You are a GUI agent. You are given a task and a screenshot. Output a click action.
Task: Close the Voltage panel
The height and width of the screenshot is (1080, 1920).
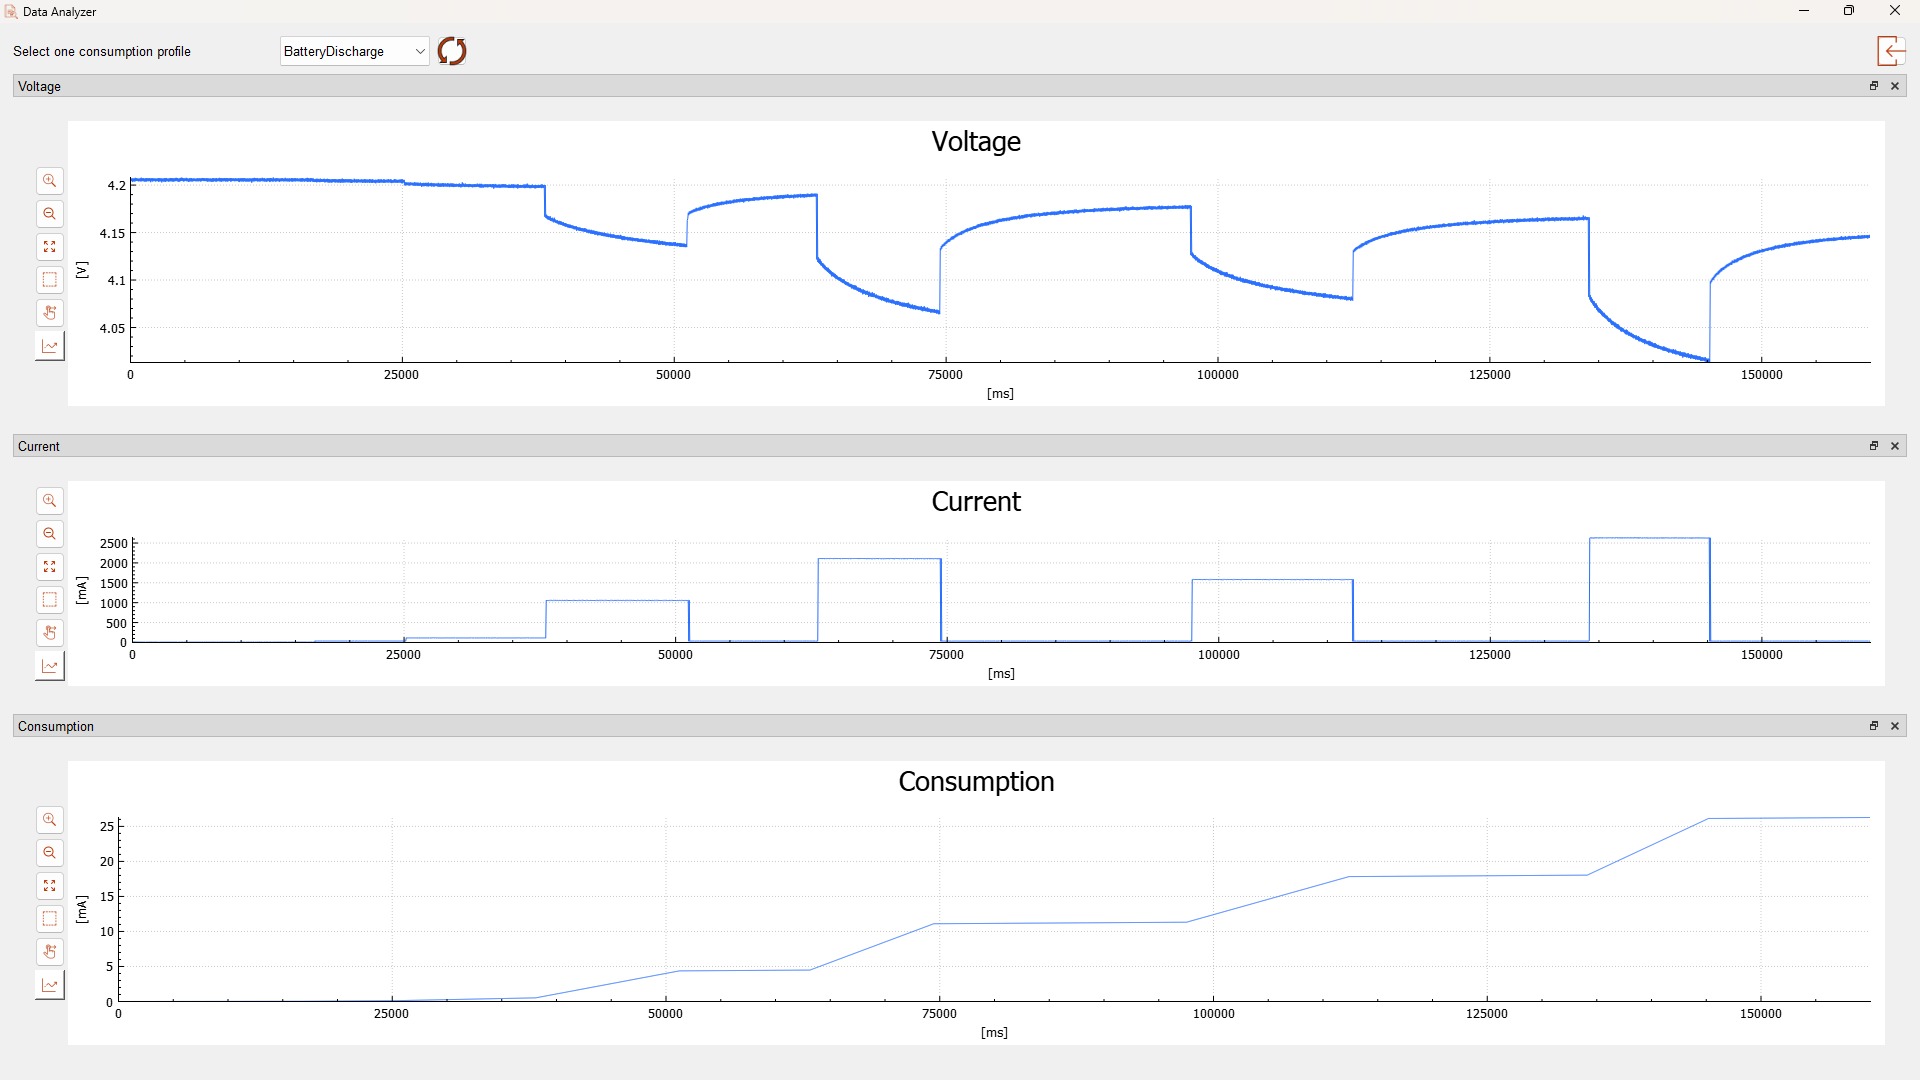point(1895,86)
